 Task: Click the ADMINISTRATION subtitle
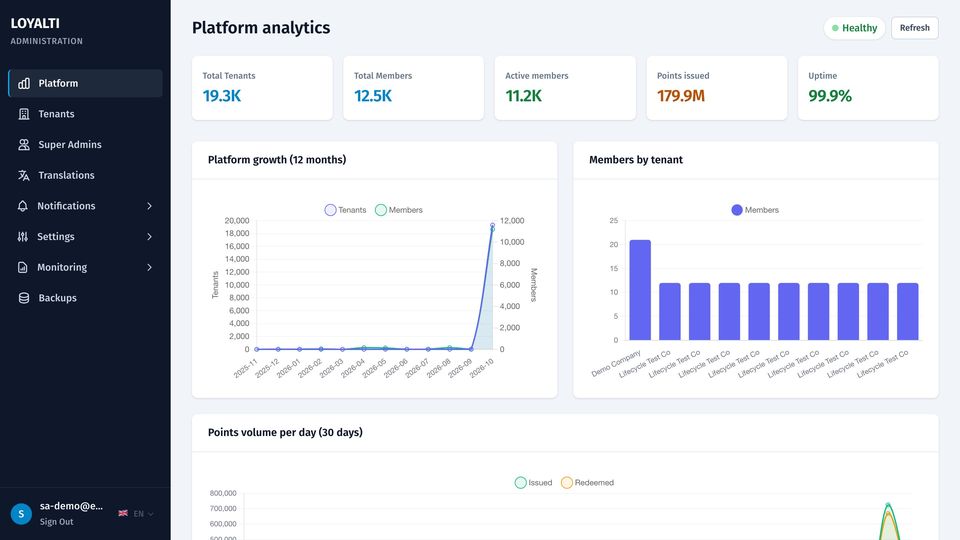47,41
